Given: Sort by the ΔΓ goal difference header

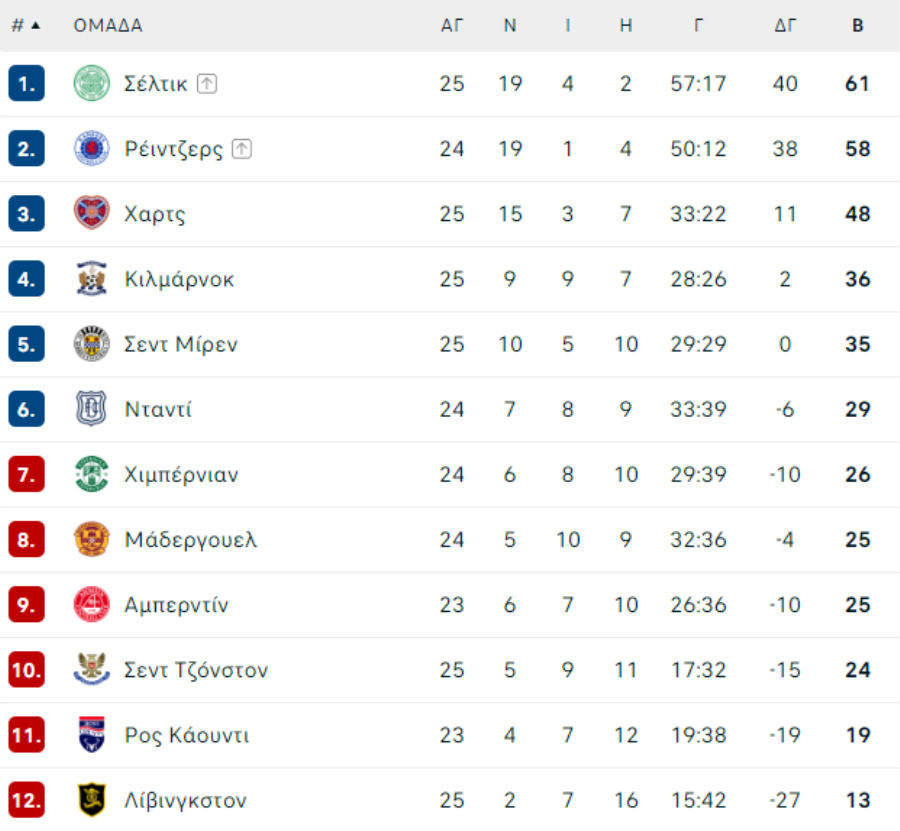Looking at the screenshot, I should pos(785,25).
